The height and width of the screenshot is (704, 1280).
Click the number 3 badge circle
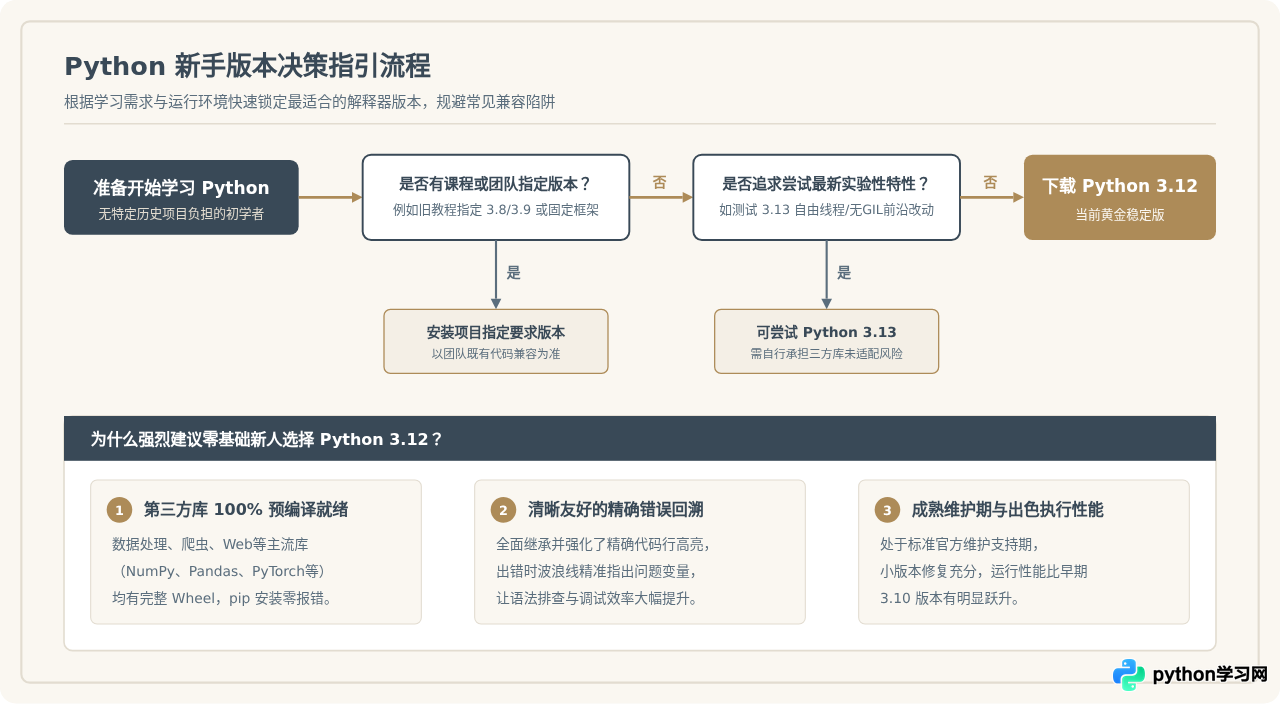pos(887,510)
